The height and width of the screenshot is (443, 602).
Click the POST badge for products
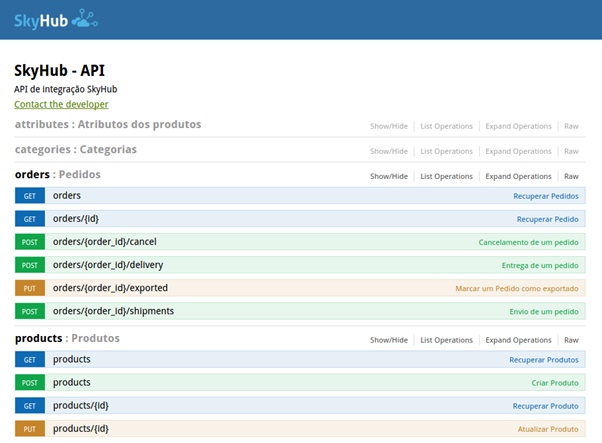coord(30,383)
